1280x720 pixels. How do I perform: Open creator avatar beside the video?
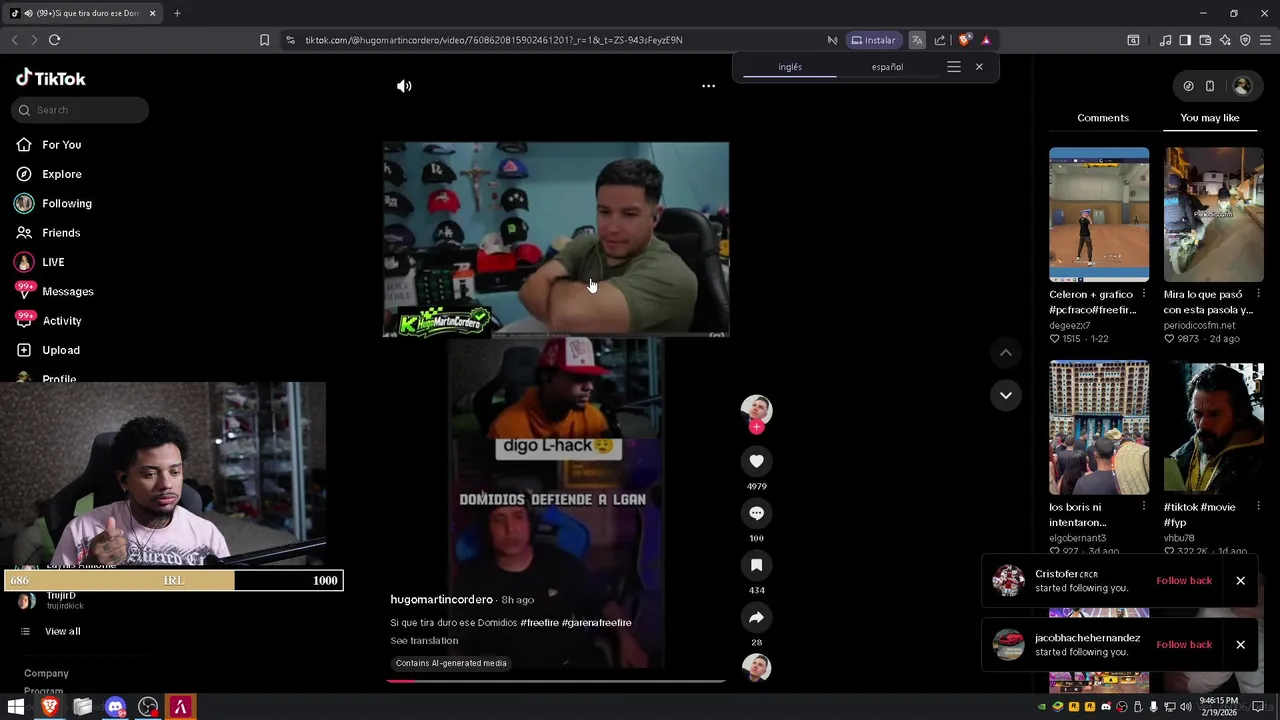[x=756, y=409]
